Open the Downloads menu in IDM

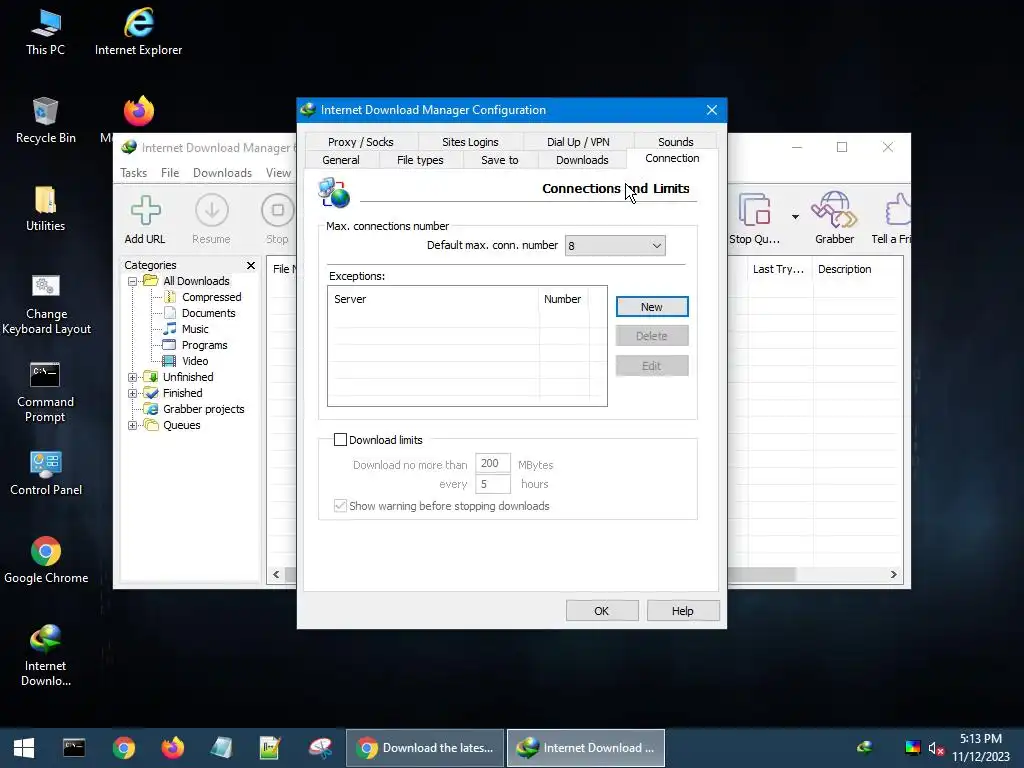[222, 173]
